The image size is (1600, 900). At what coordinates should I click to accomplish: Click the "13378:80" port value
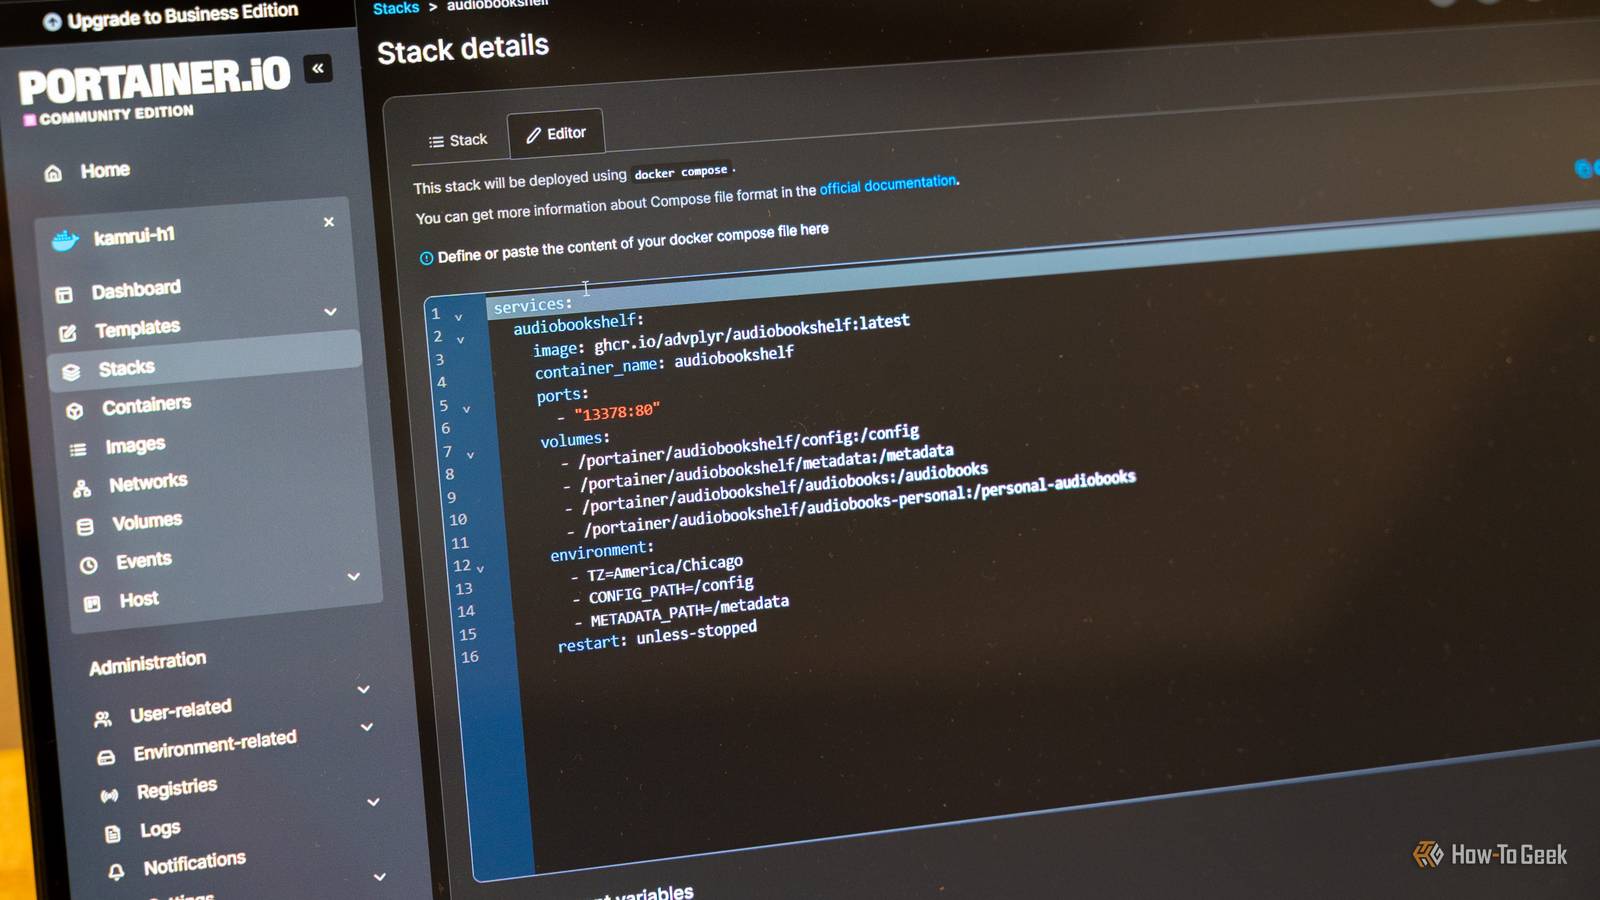pyautogui.click(x=617, y=411)
